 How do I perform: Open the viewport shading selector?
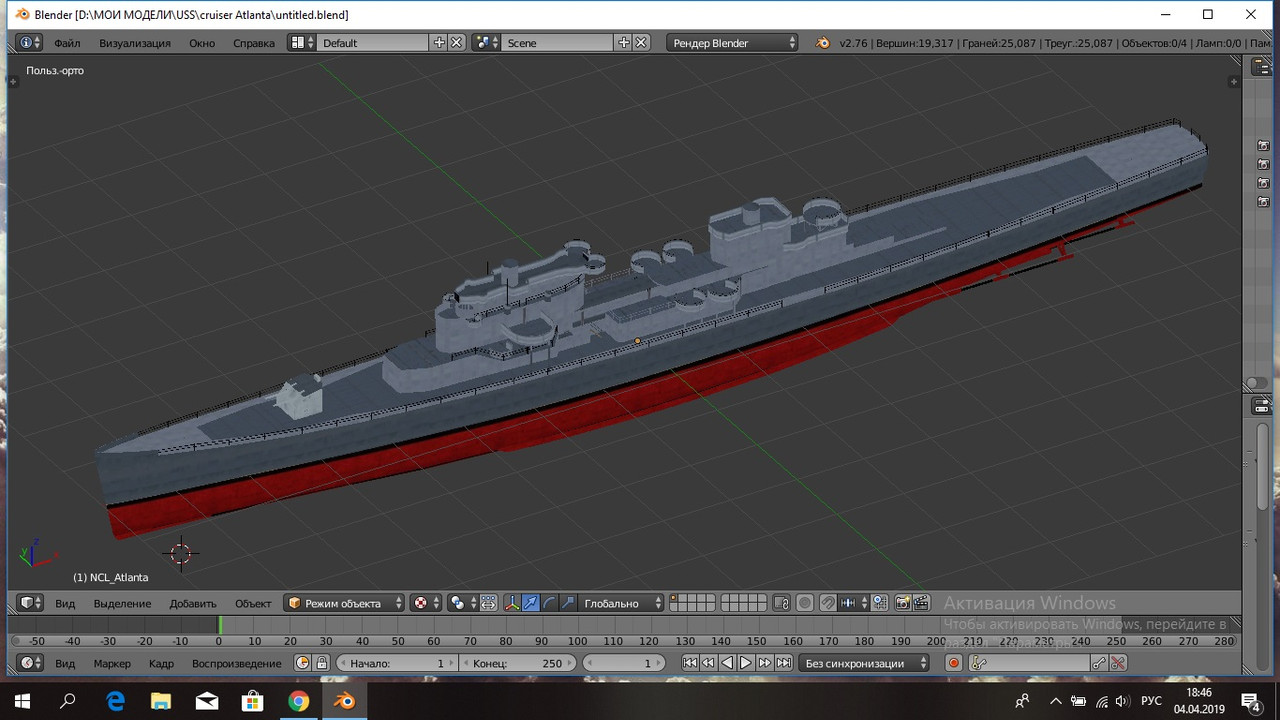point(425,603)
